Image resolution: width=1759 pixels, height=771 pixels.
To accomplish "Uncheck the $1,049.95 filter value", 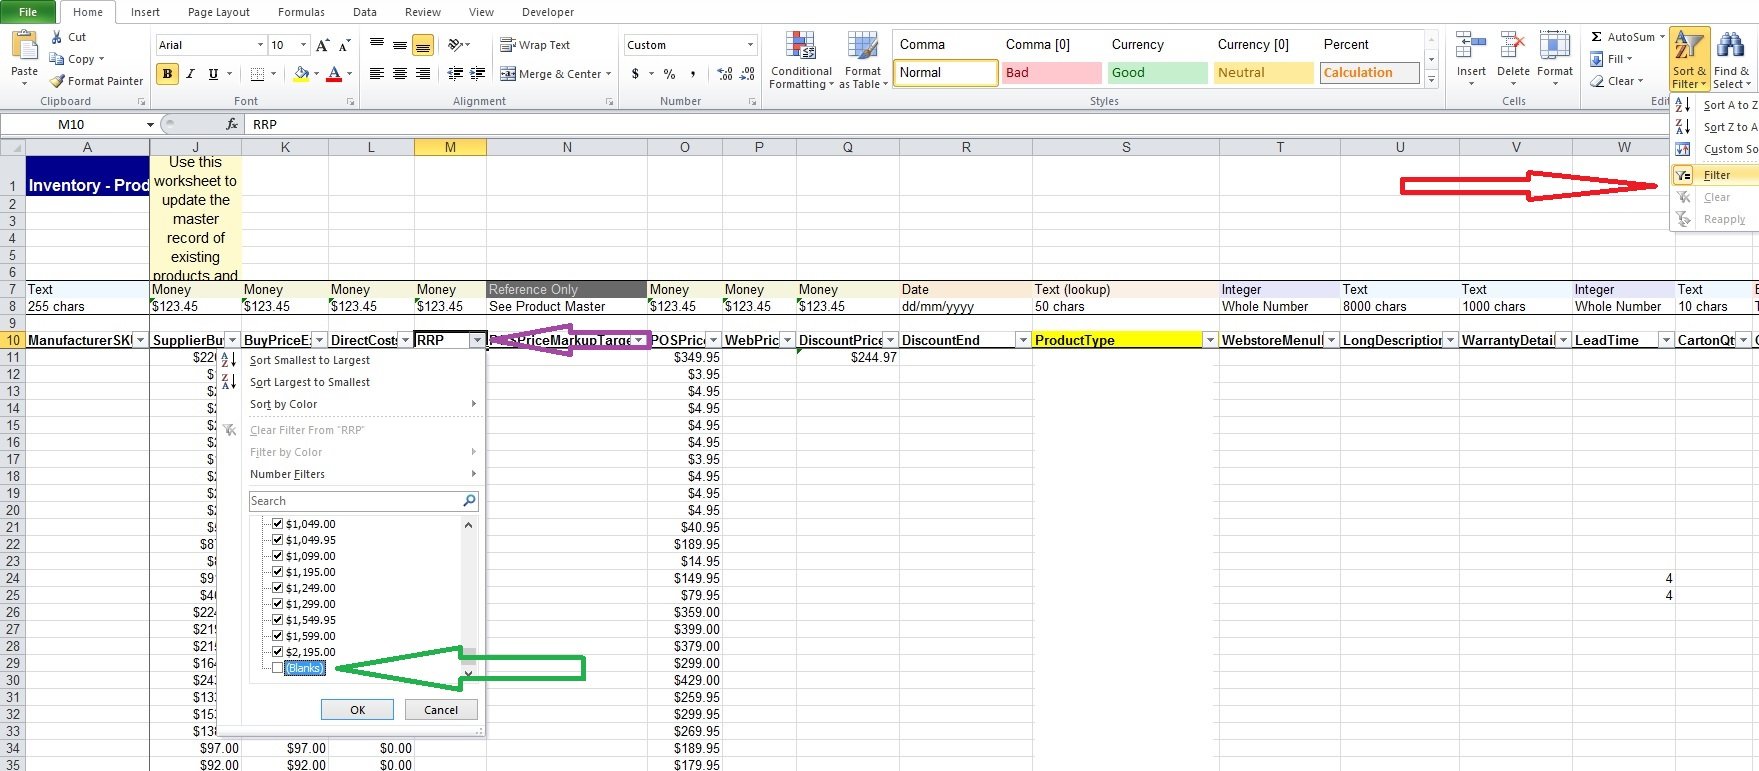I will (x=278, y=540).
